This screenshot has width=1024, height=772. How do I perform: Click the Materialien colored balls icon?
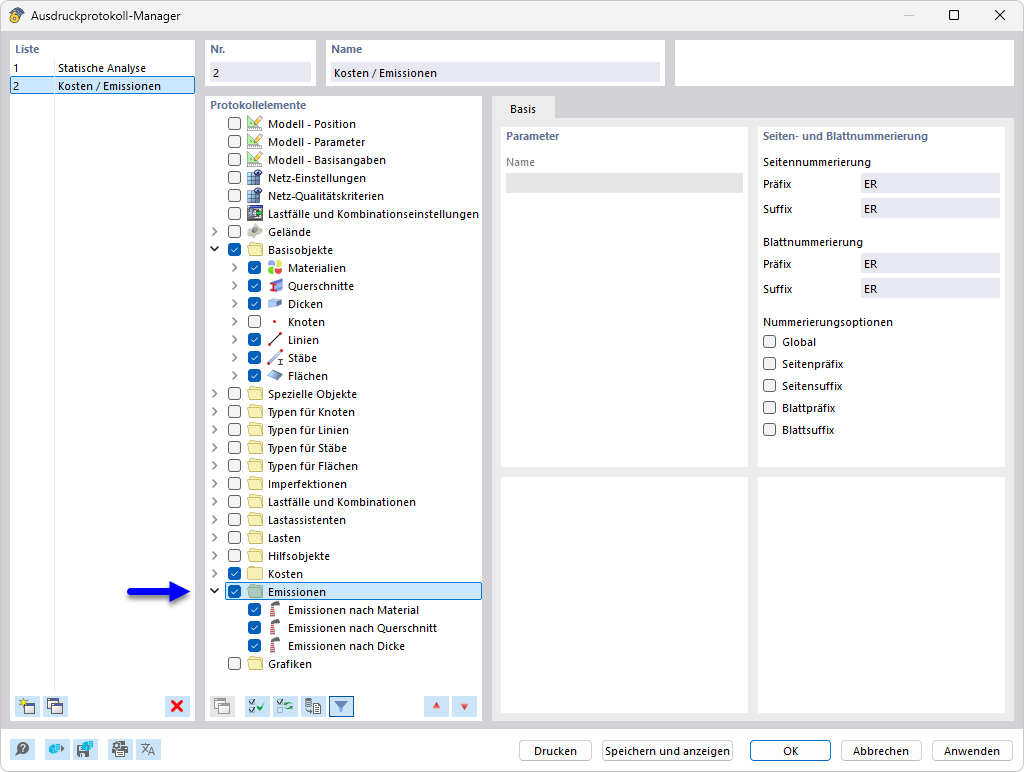tap(275, 268)
